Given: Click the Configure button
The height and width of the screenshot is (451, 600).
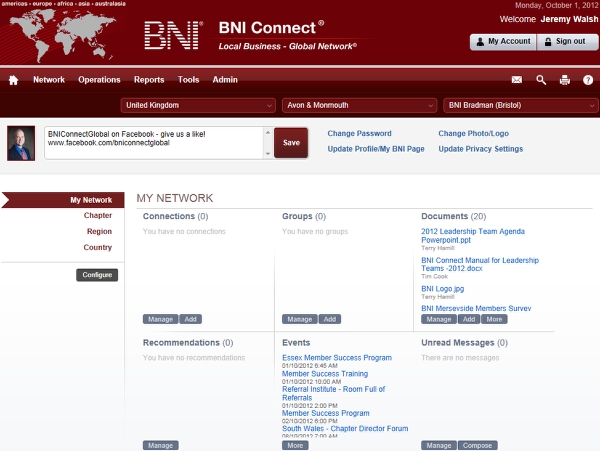Looking at the screenshot, I should click(97, 275).
